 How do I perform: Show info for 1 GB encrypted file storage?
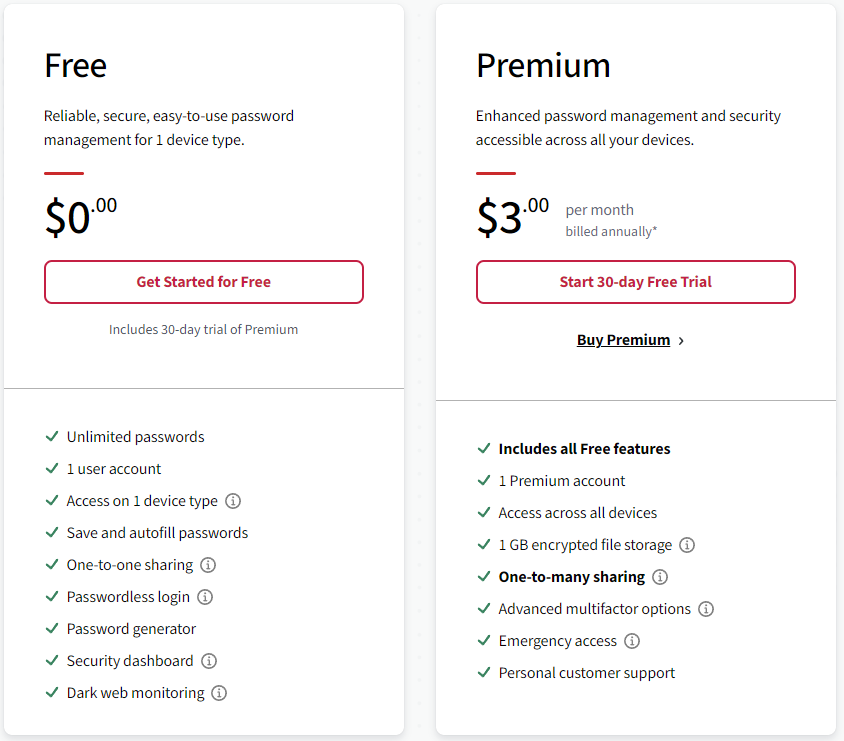687,544
